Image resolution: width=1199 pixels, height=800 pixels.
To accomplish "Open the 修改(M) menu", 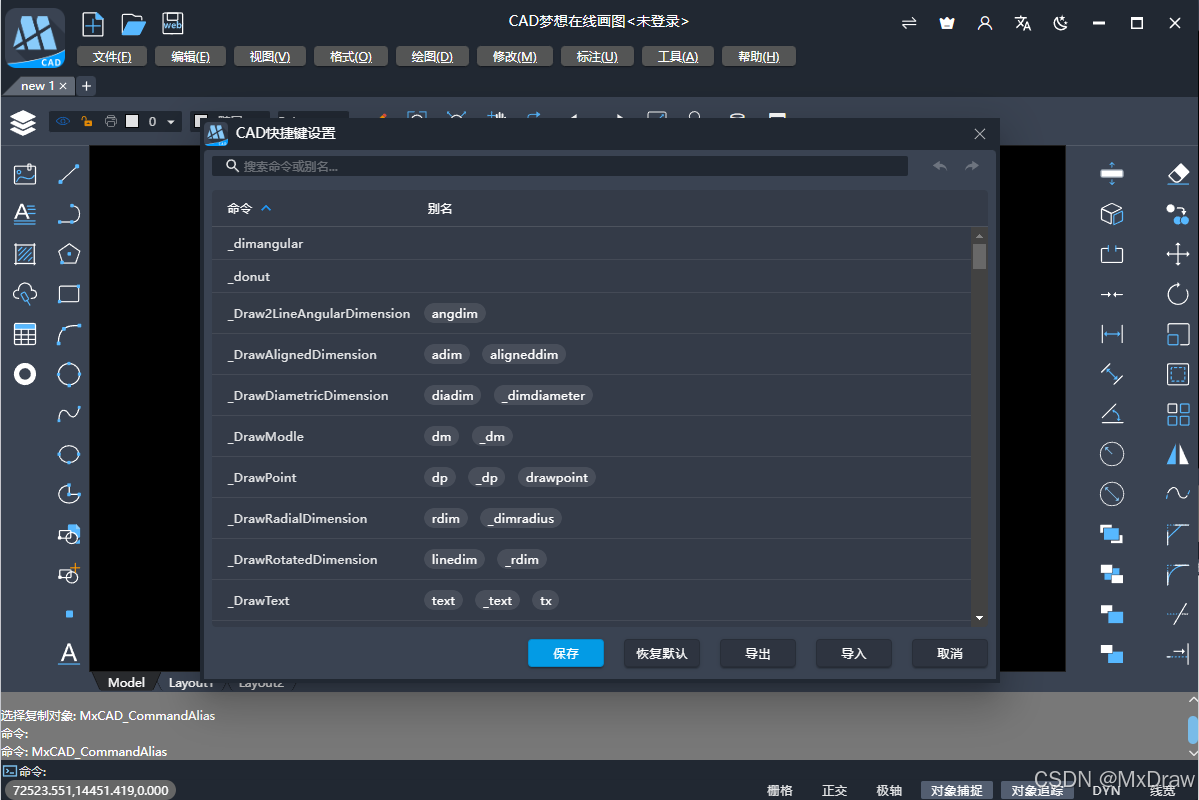I will [x=515, y=57].
